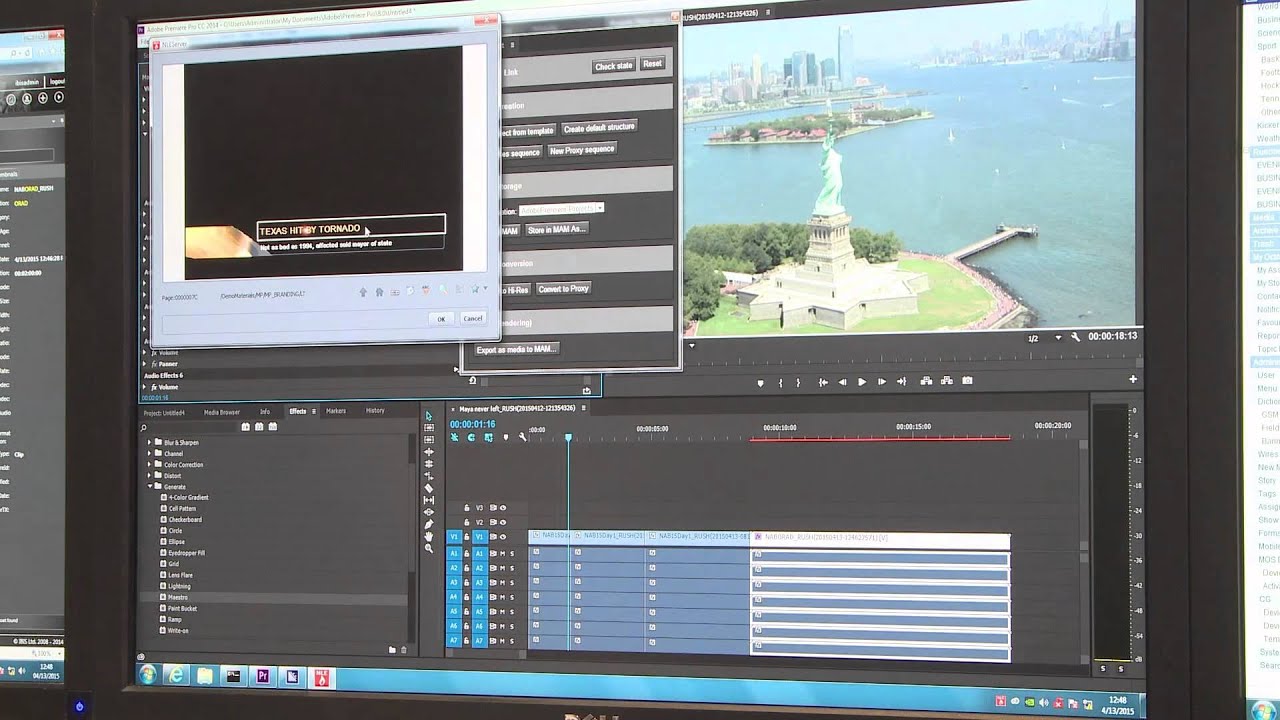
Task: Select the Selection arrow tool
Action: tap(429, 416)
